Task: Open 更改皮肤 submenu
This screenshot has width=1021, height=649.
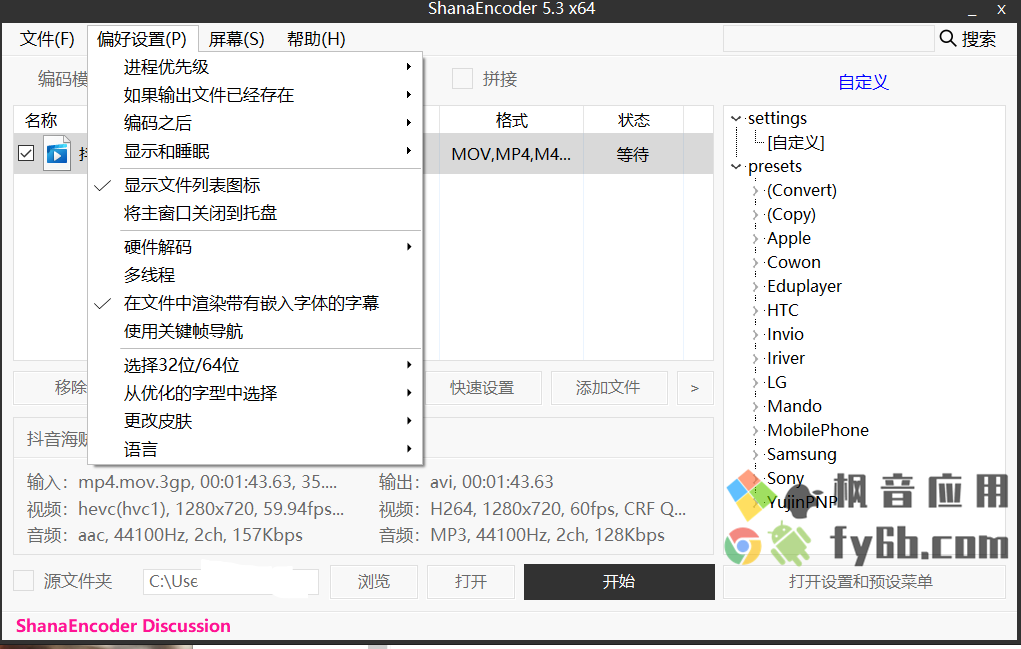Action: [255, 421]
